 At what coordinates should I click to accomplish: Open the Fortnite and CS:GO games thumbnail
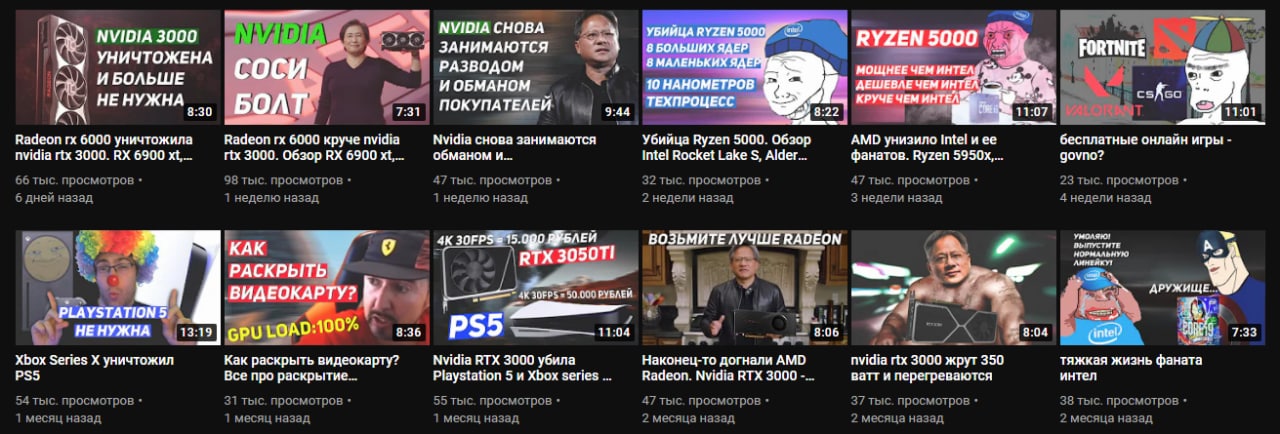click(x=1163, y=67)
